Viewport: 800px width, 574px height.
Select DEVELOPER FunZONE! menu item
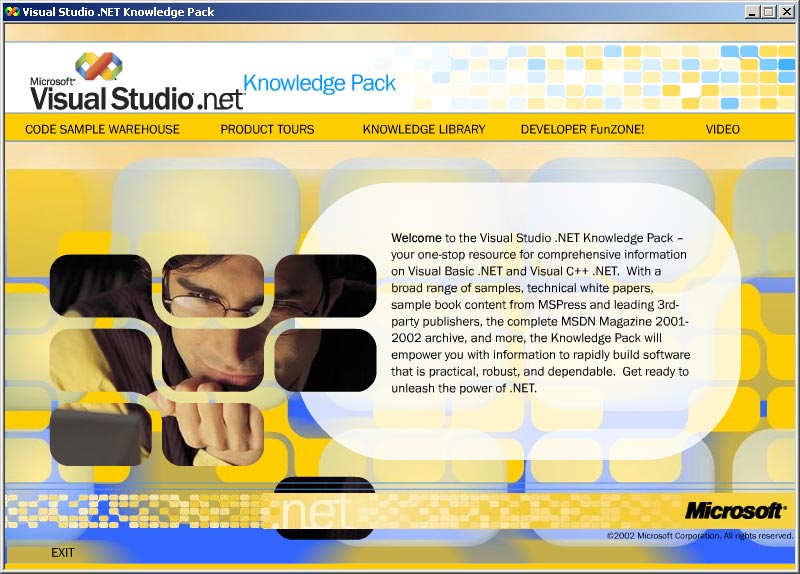point(582,129)
